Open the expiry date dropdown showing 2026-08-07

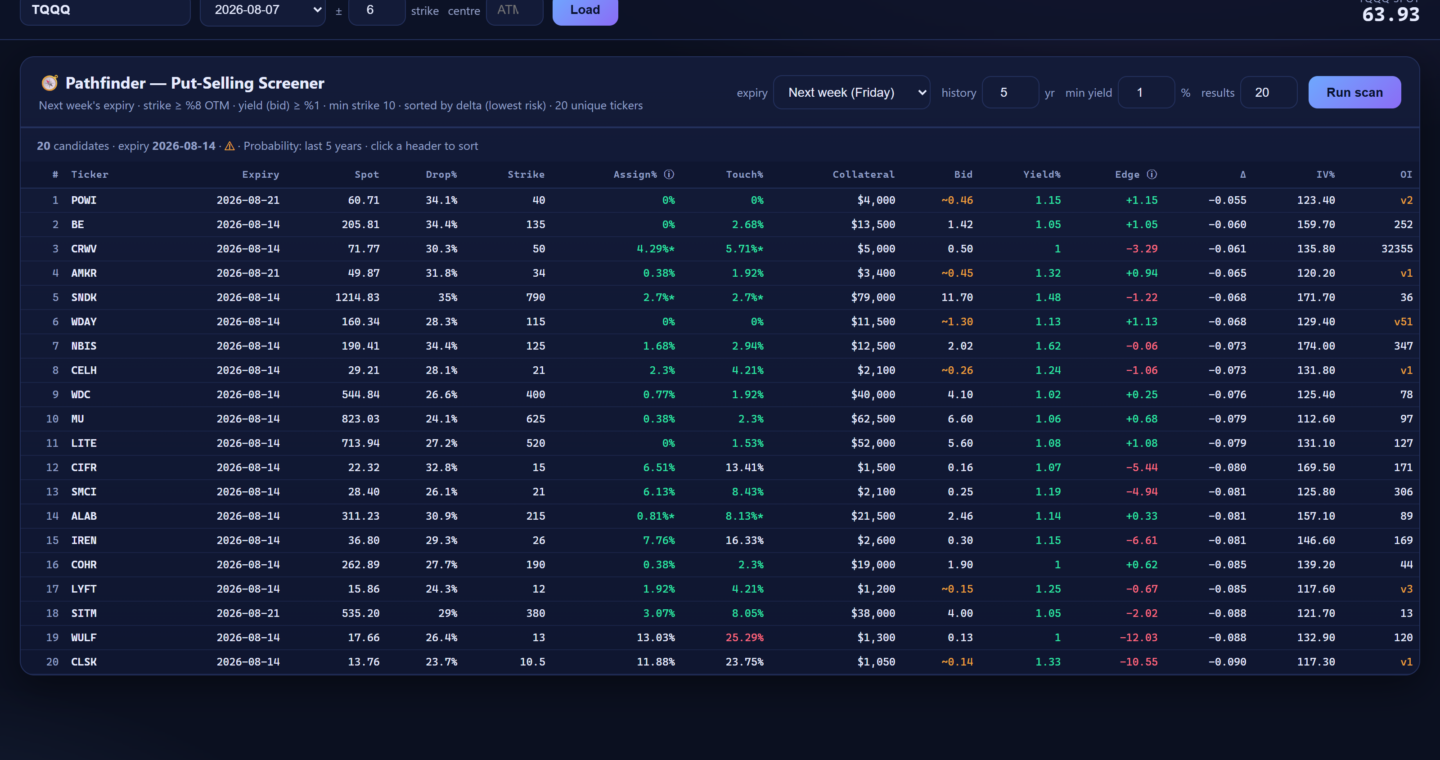point(263,10)
